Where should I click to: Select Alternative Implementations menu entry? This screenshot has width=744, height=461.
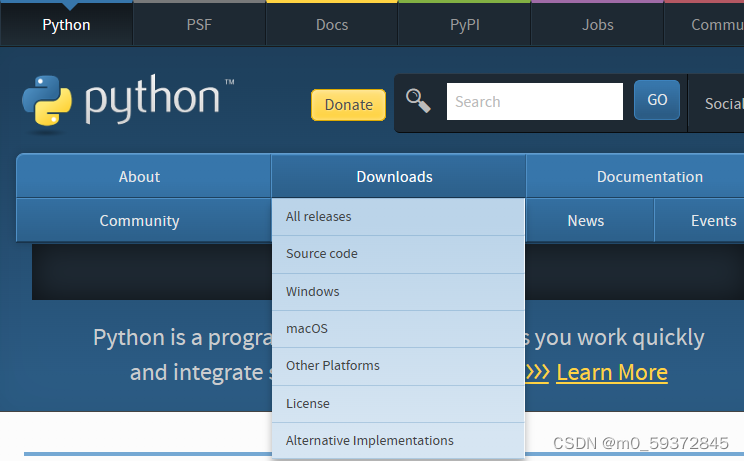[x=398, y=441]
